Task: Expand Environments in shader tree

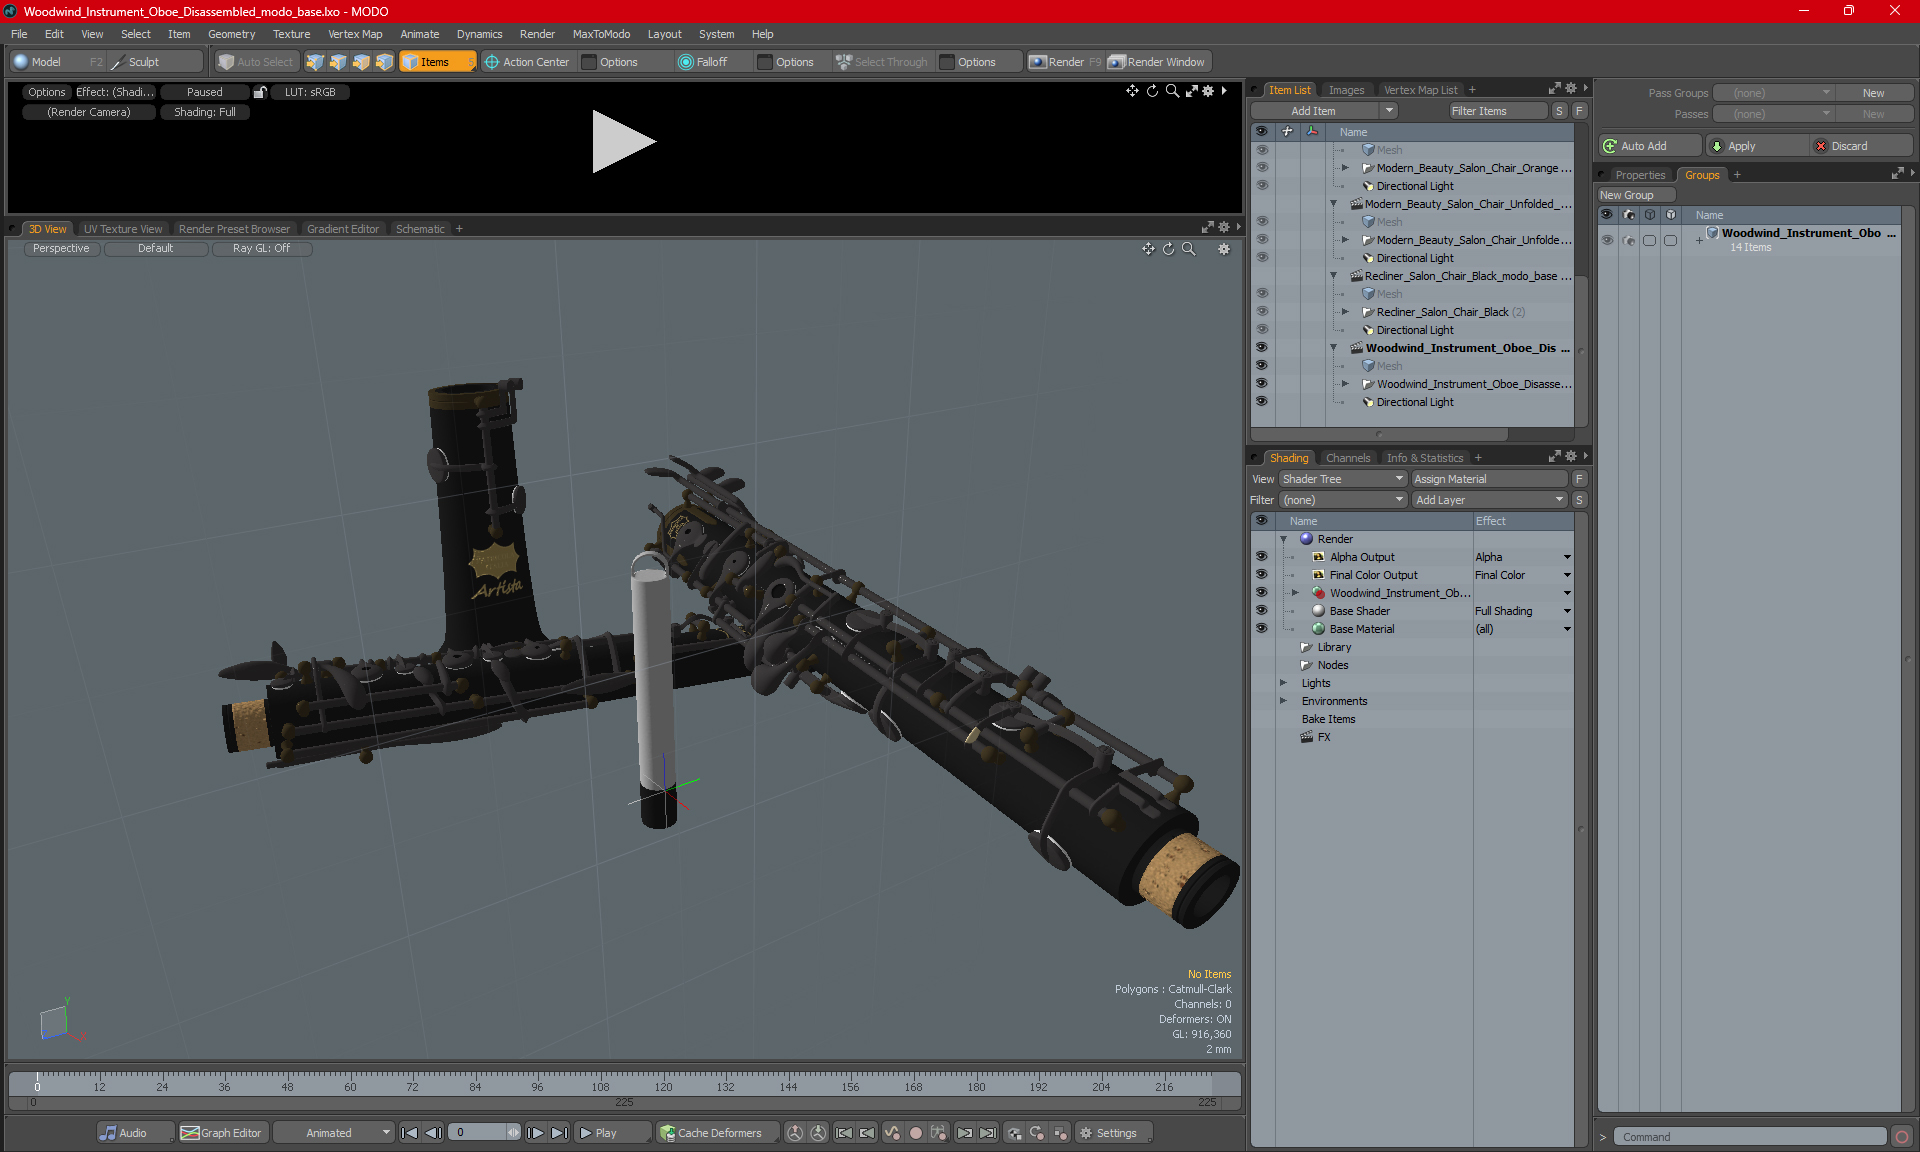Action: click(1283, 701)
